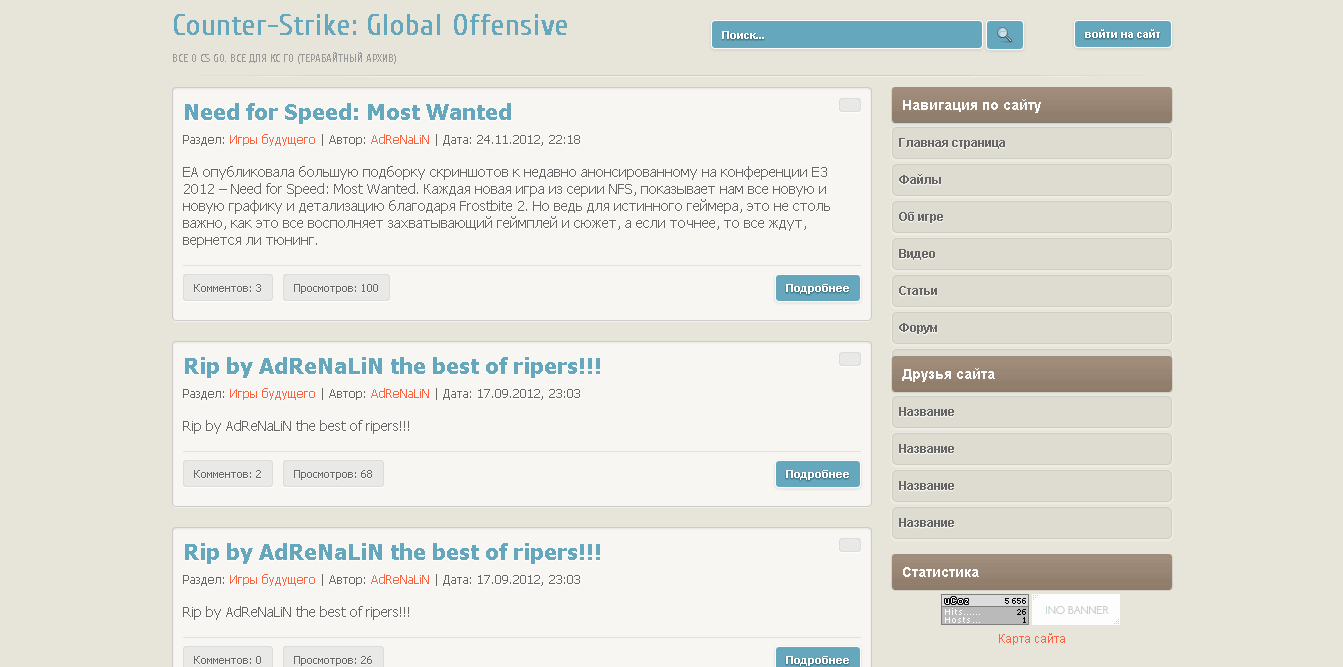Click Просмотров: 68 on second post
1343x667 pixels.
[333, 474]
